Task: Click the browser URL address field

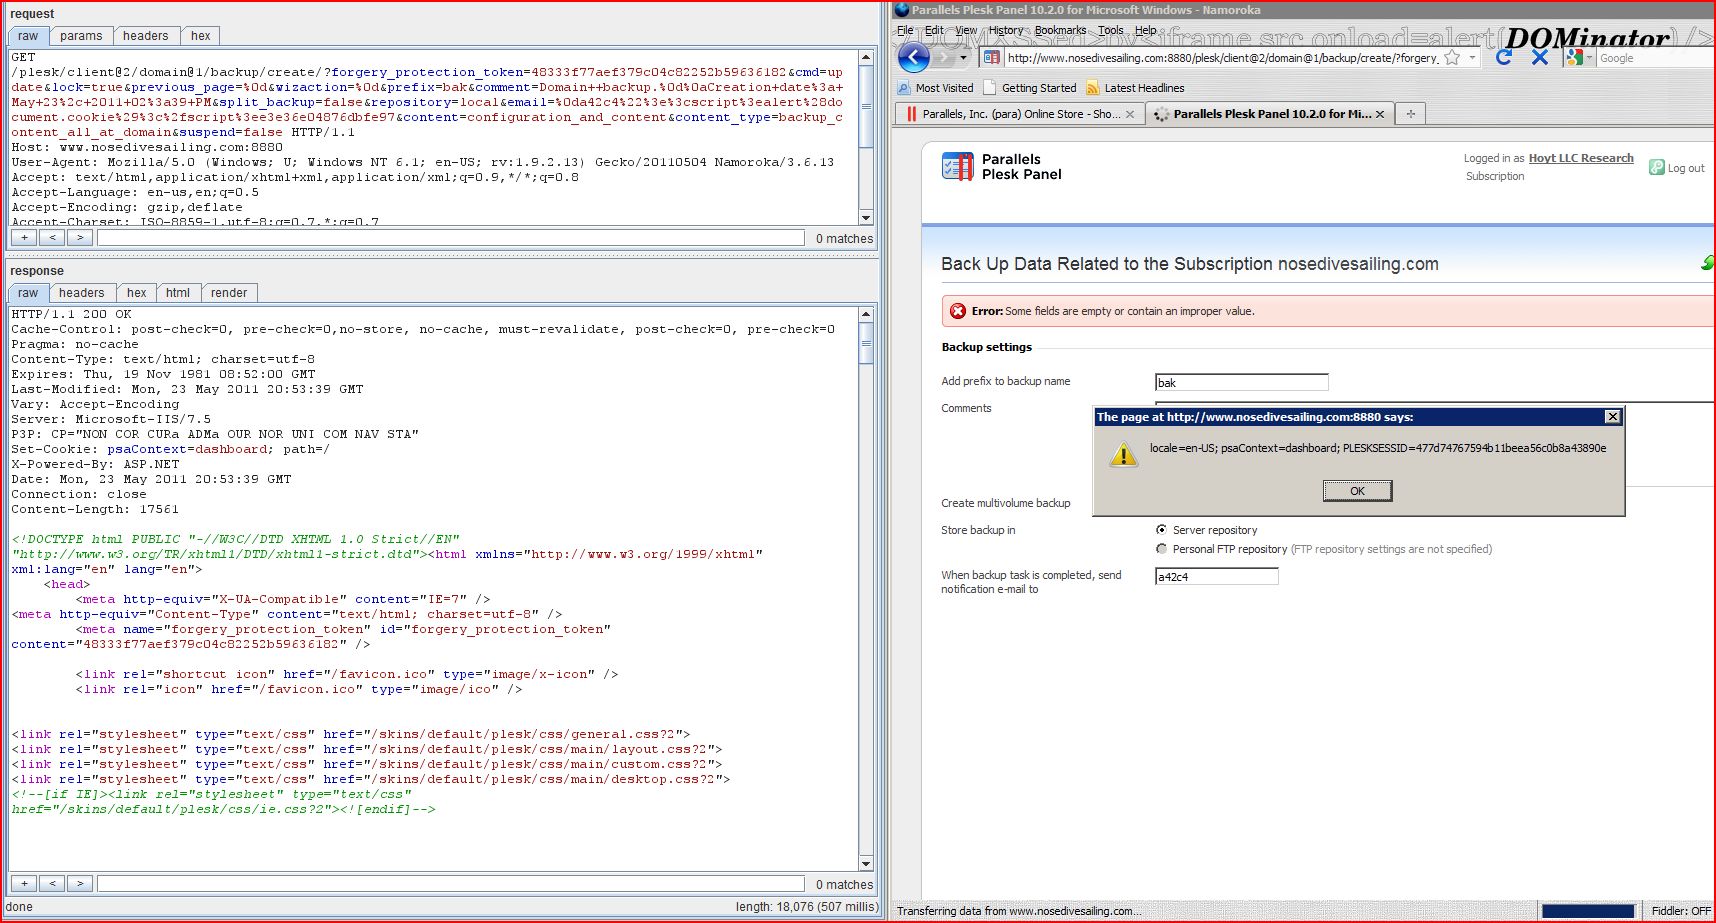Action: coord(1222,58)
